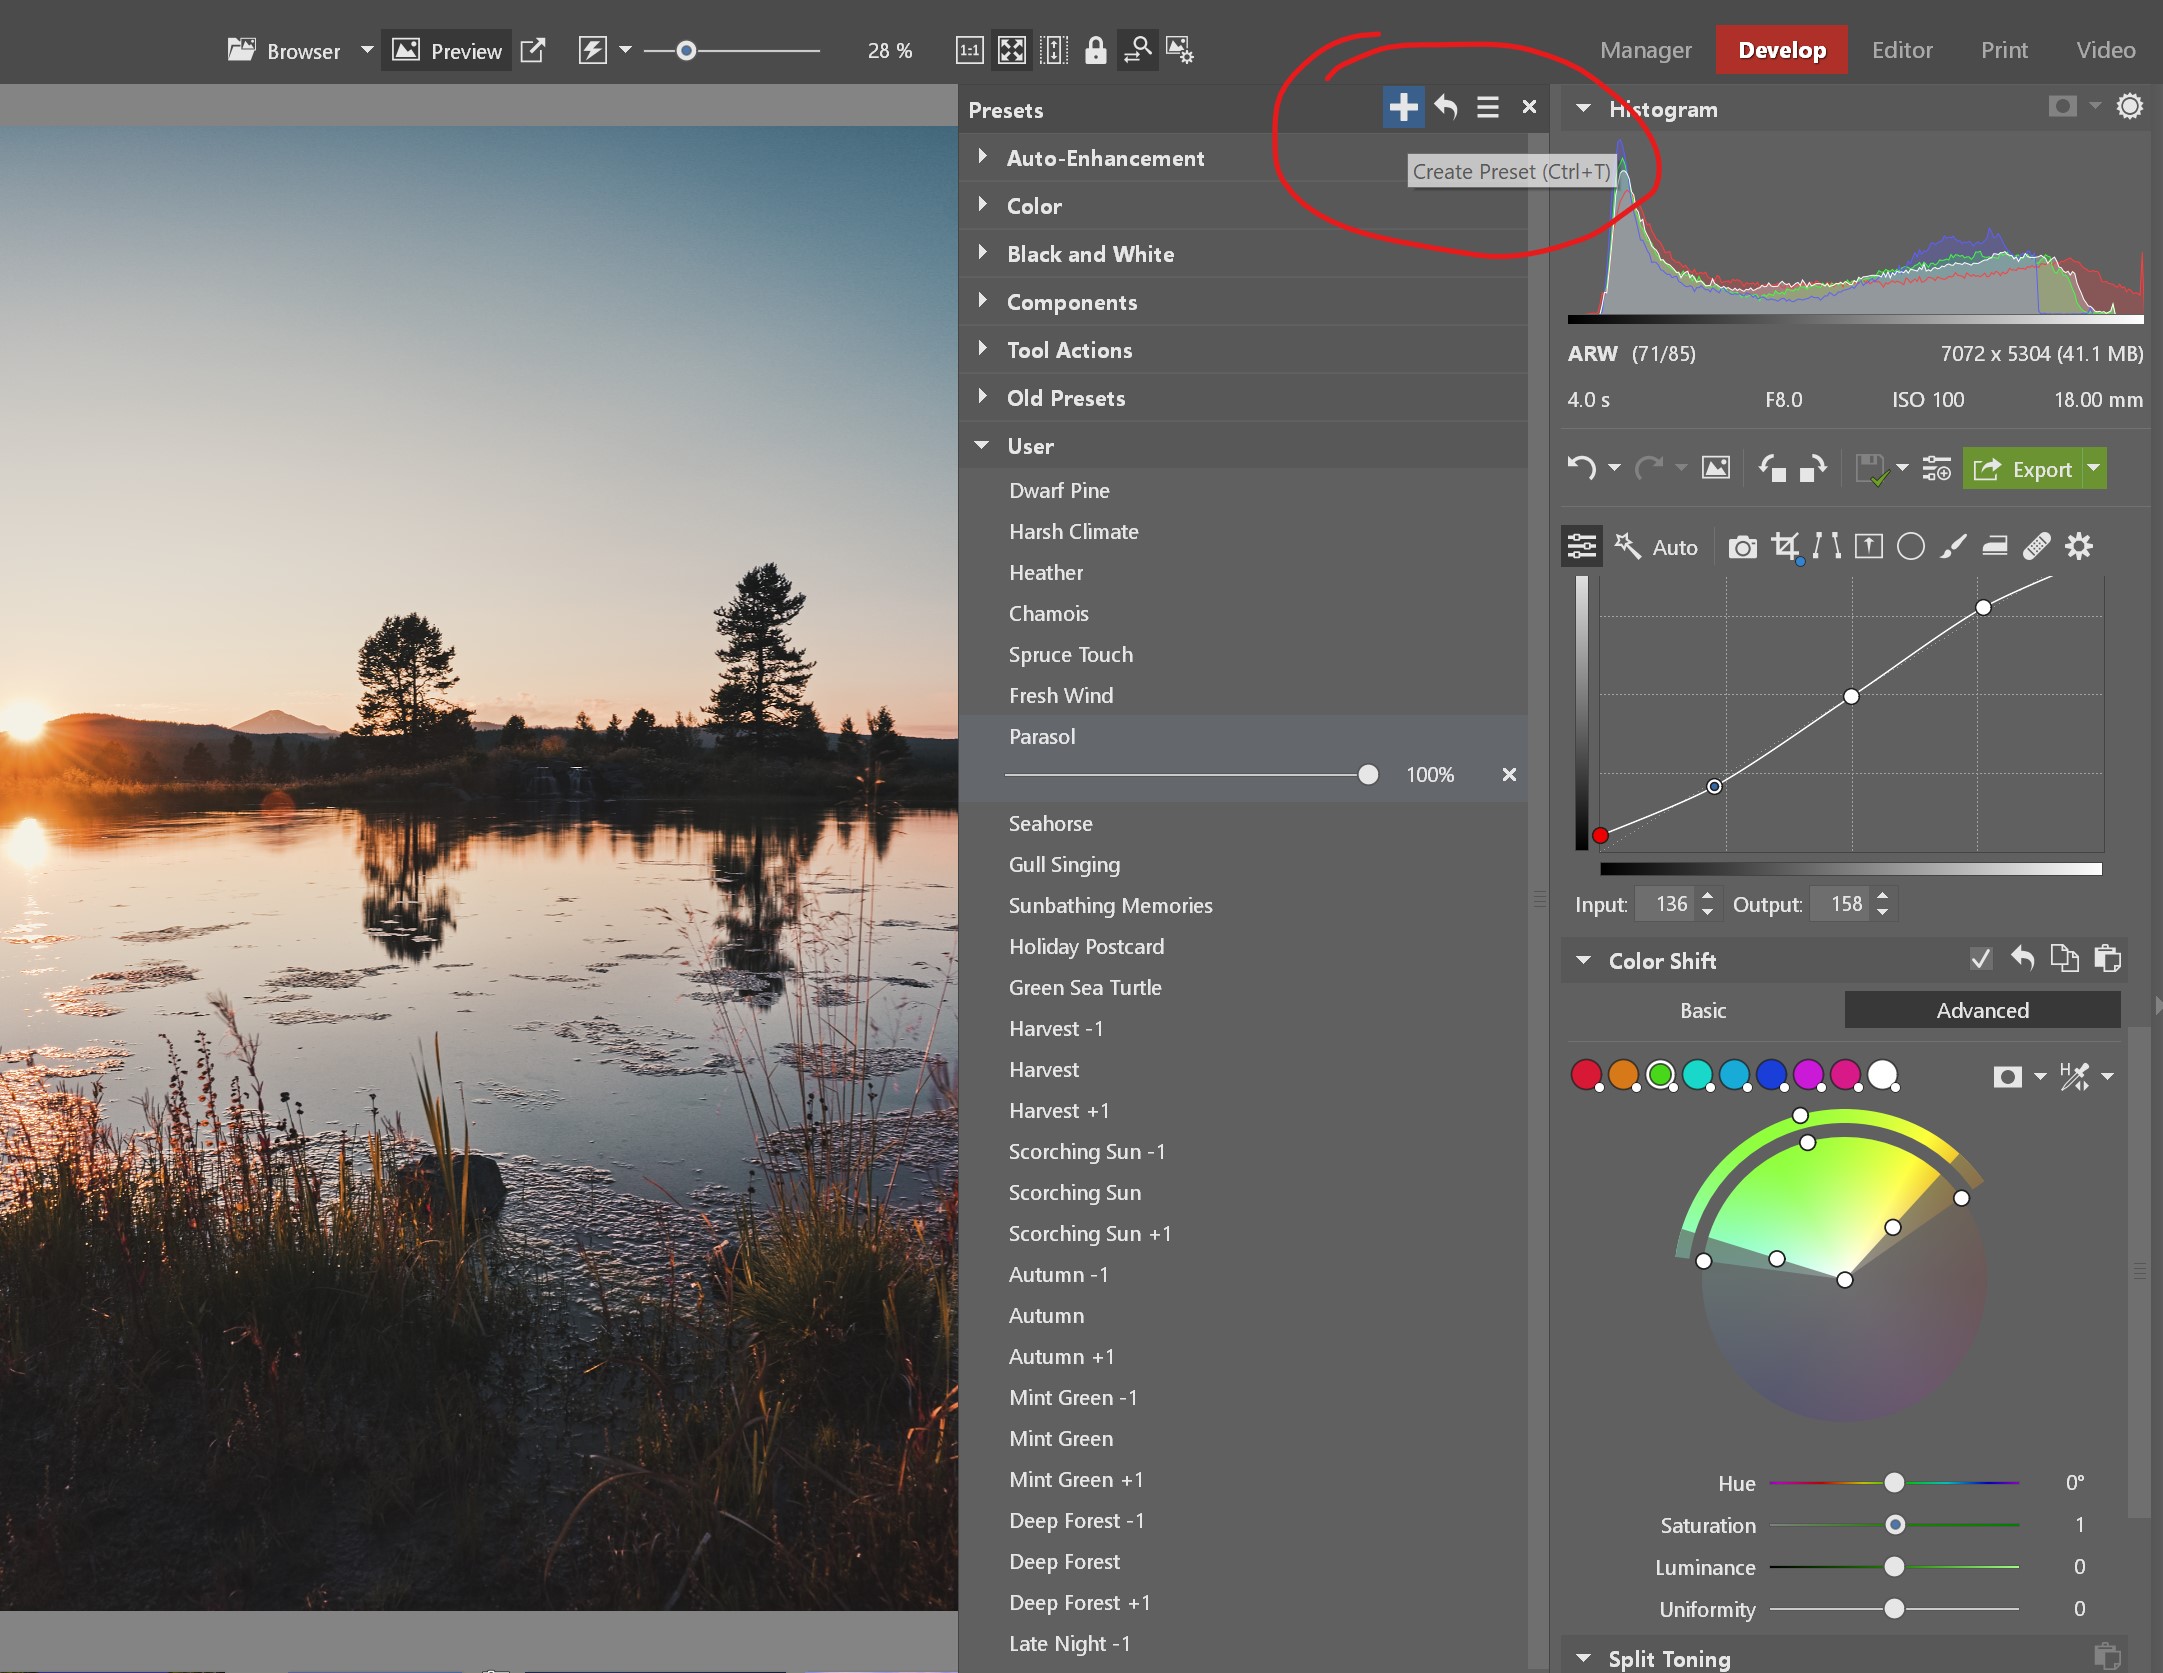The height and width of the screenshot is (1673, 2163).
Task: Click the lock icon in the top toolbar
Action: click(1096, 50)
